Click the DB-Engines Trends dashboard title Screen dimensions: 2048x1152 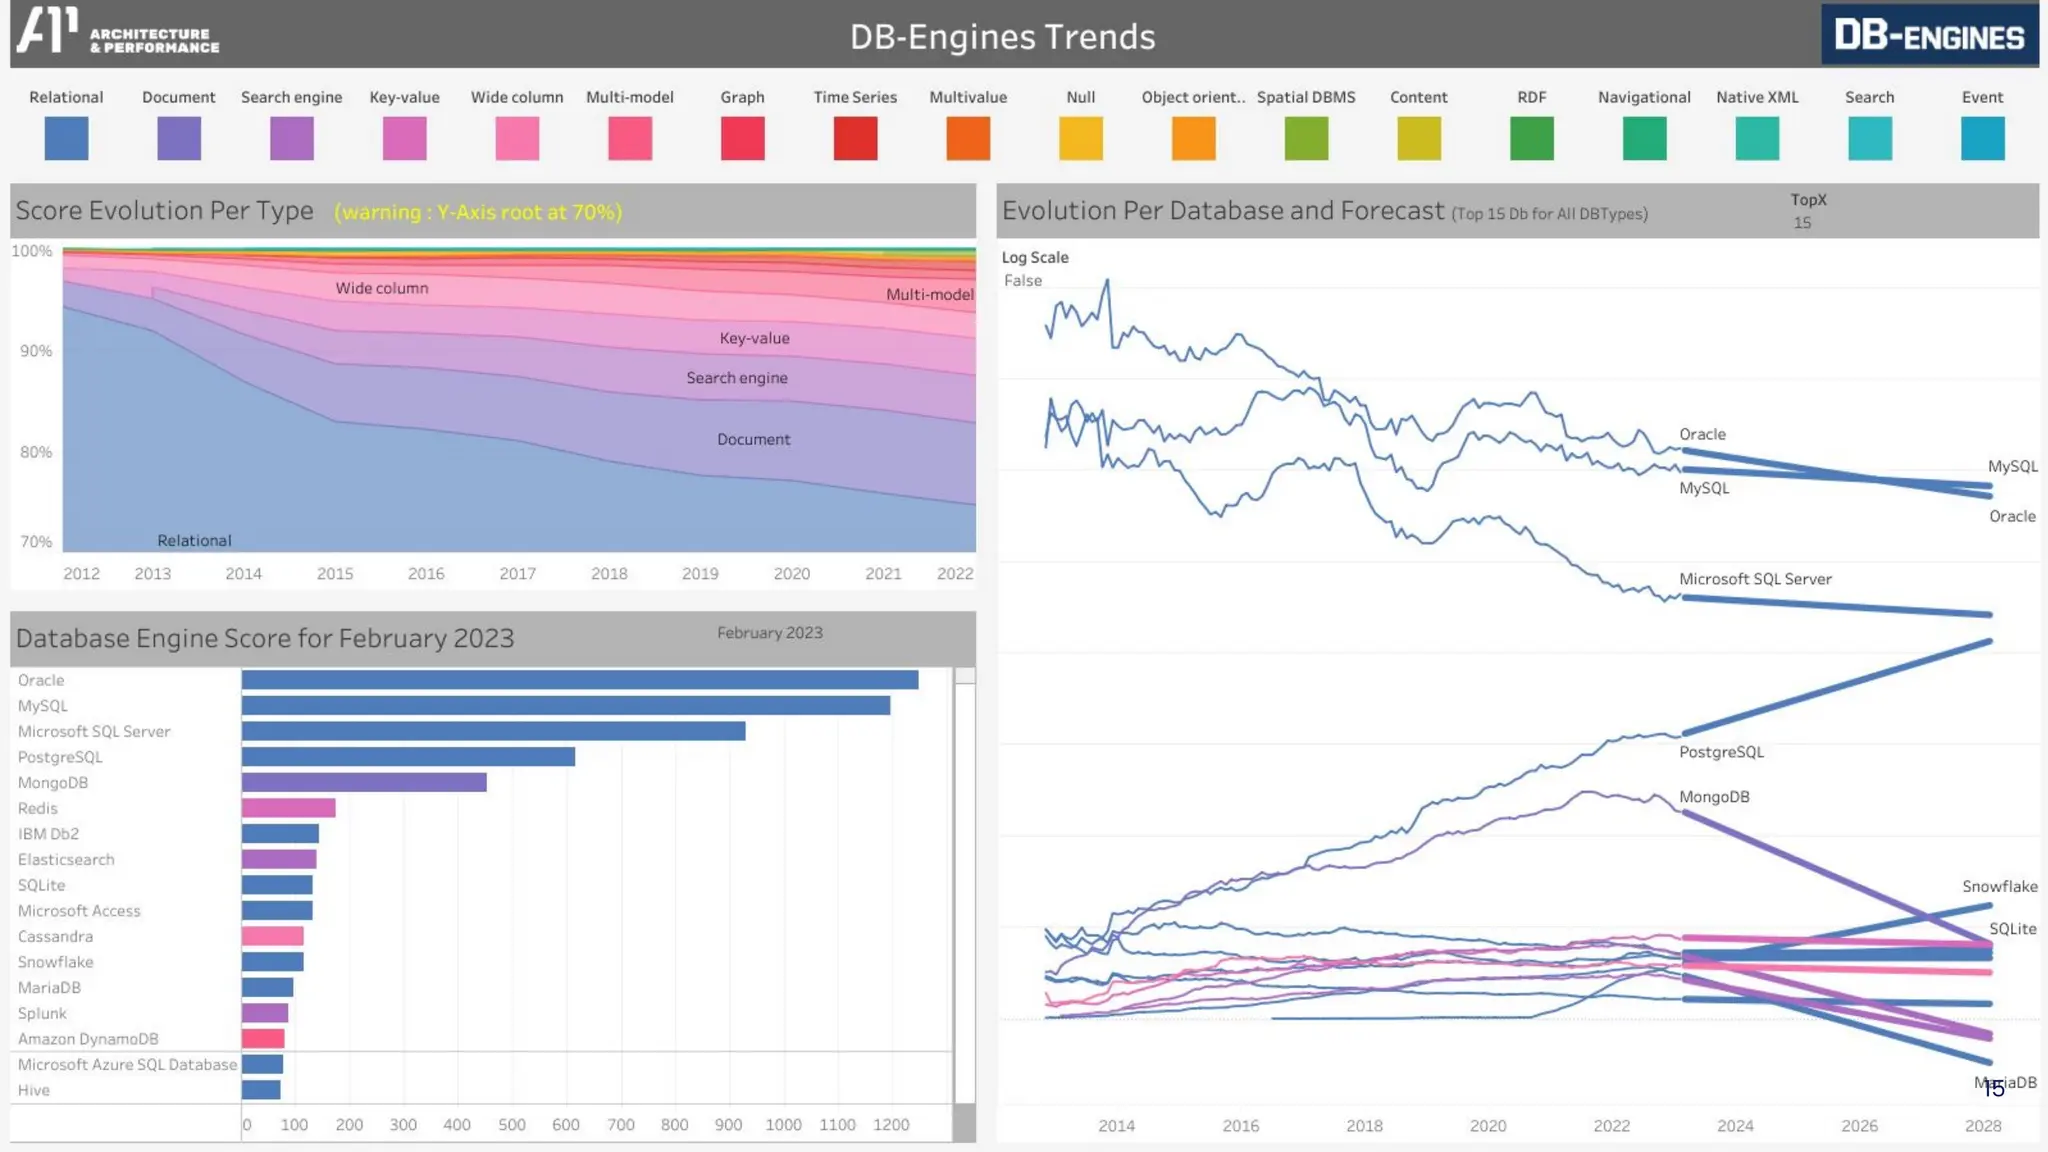[x=1002, y=37]
